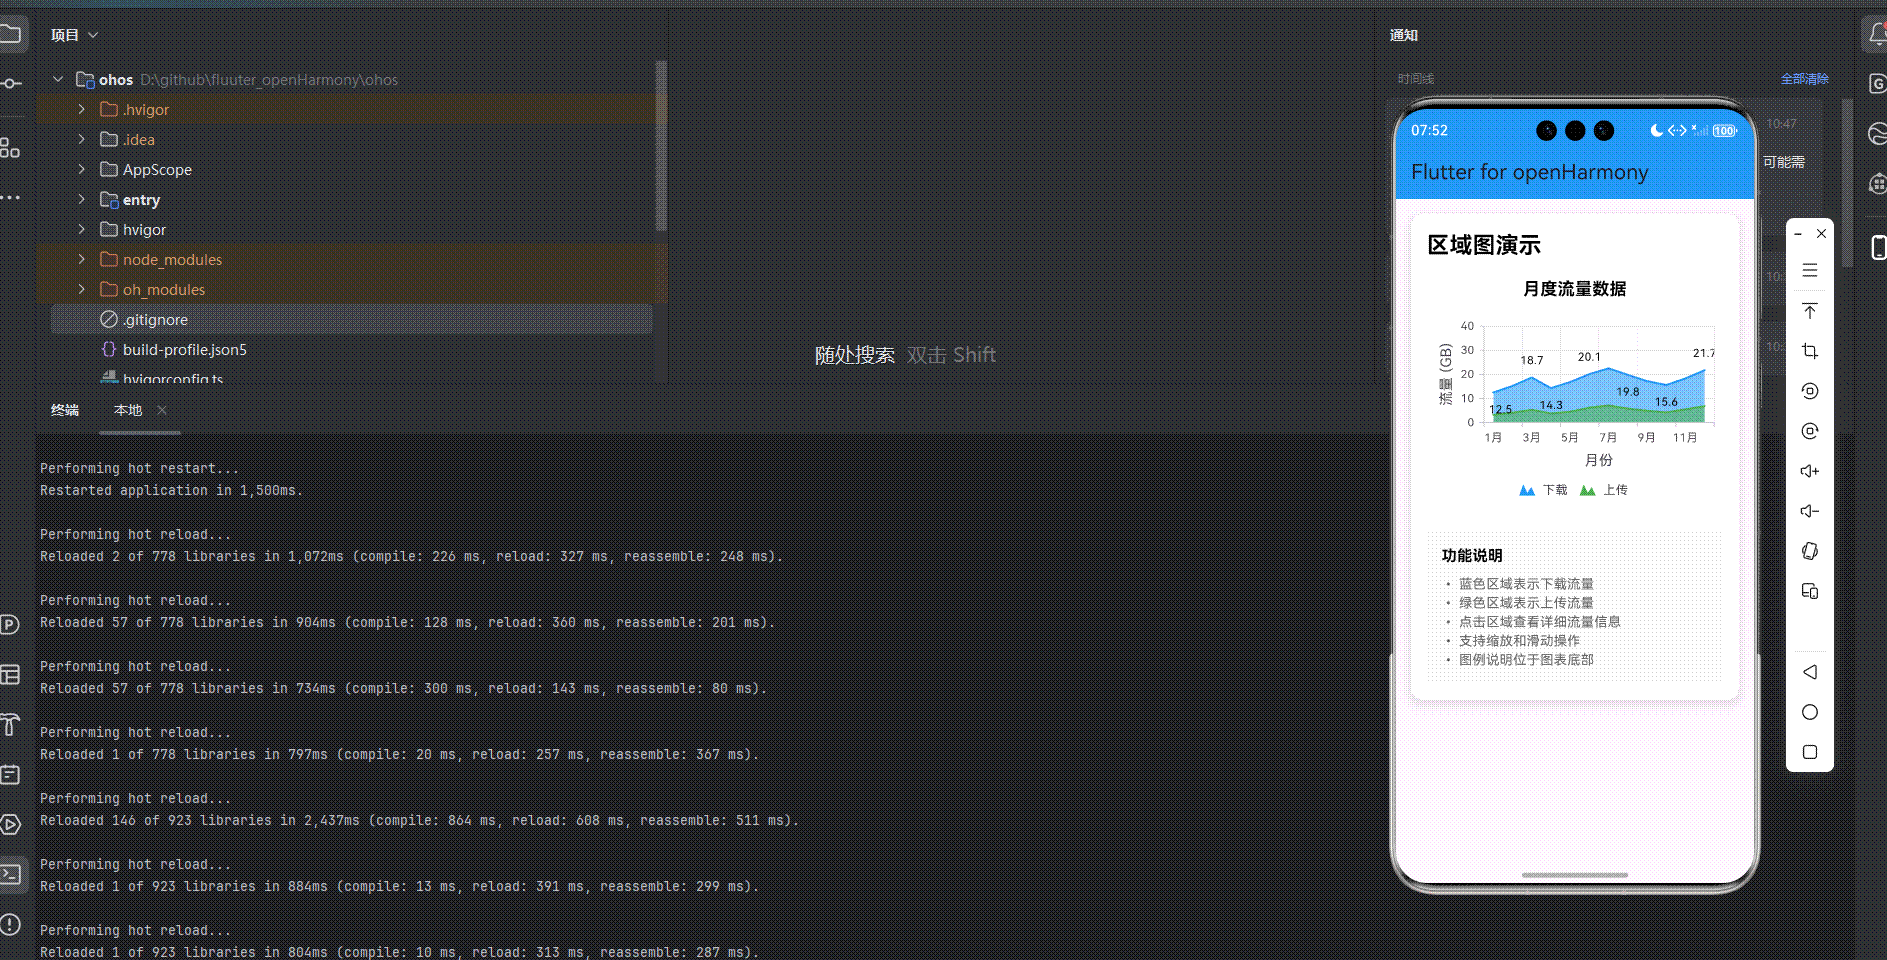
Task: Expand the .idea folder
Action: [x=82, y=139]
